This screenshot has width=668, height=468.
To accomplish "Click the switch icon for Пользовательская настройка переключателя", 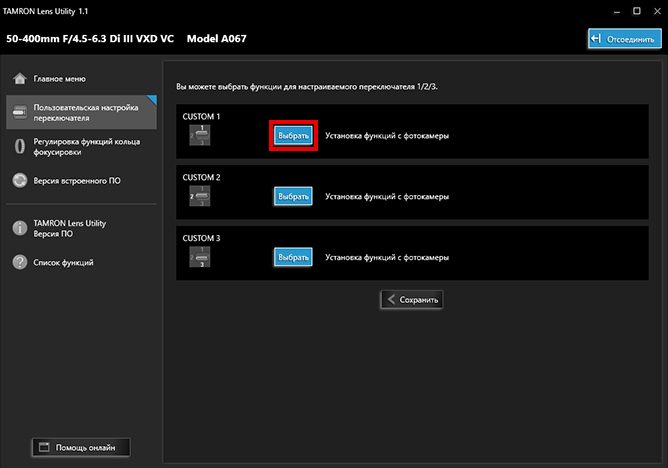I will pos(20,112).
